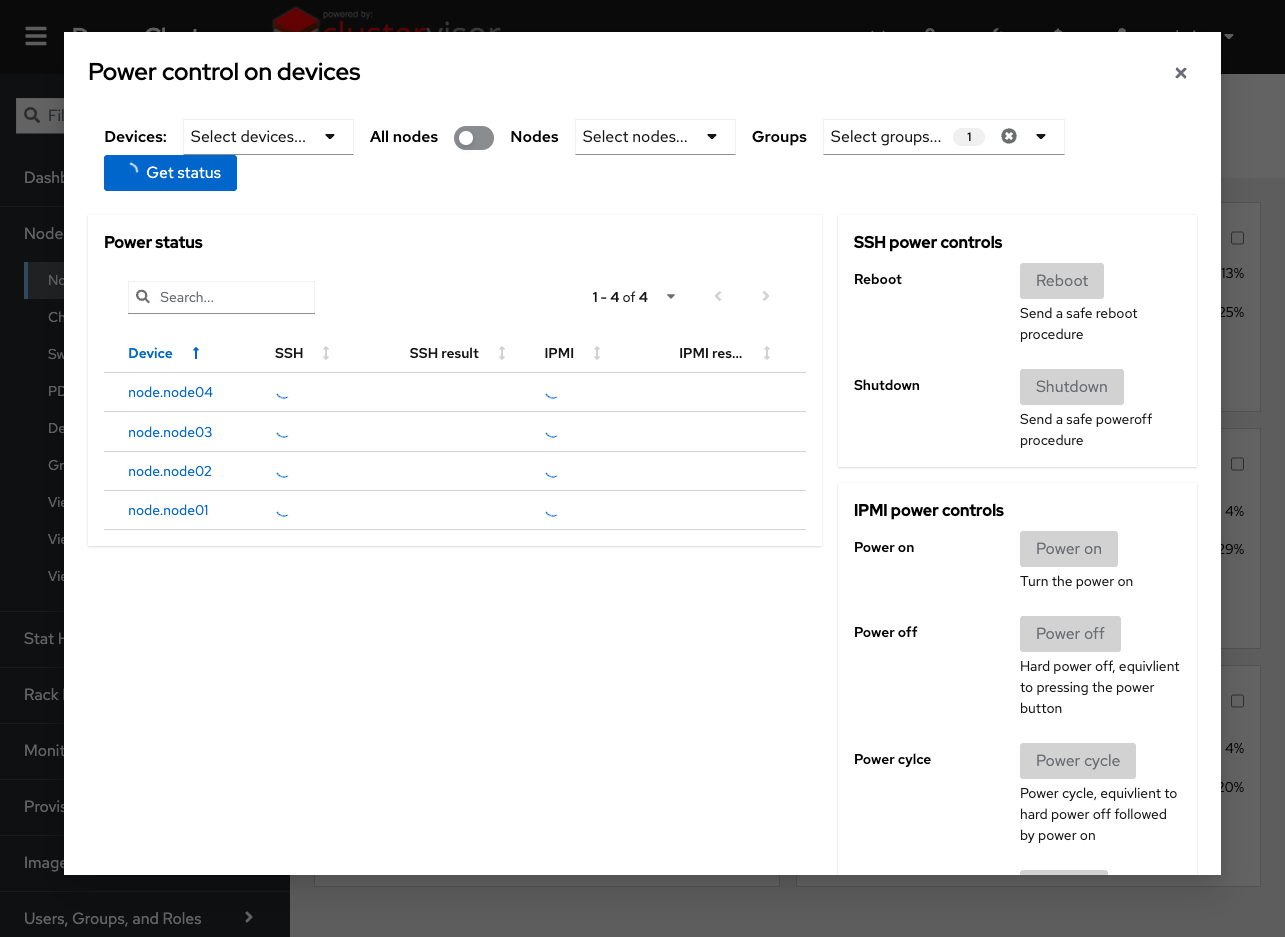The image size is (1285, 937).
Task: Open the rows-per-page dropdown next to 1 - 4 of 4
Action: pyautogui.click(x=671, y=296)
